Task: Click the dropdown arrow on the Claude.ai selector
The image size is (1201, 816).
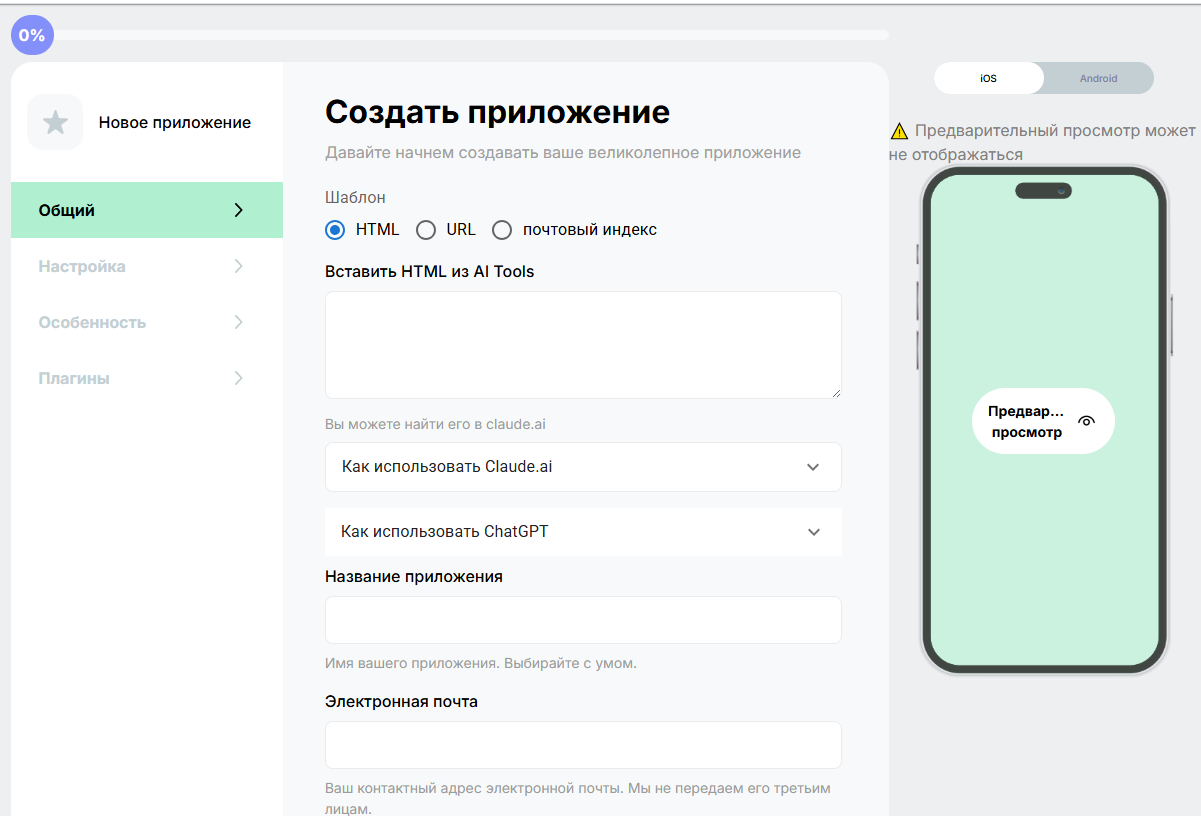Action: coord(814,467)
